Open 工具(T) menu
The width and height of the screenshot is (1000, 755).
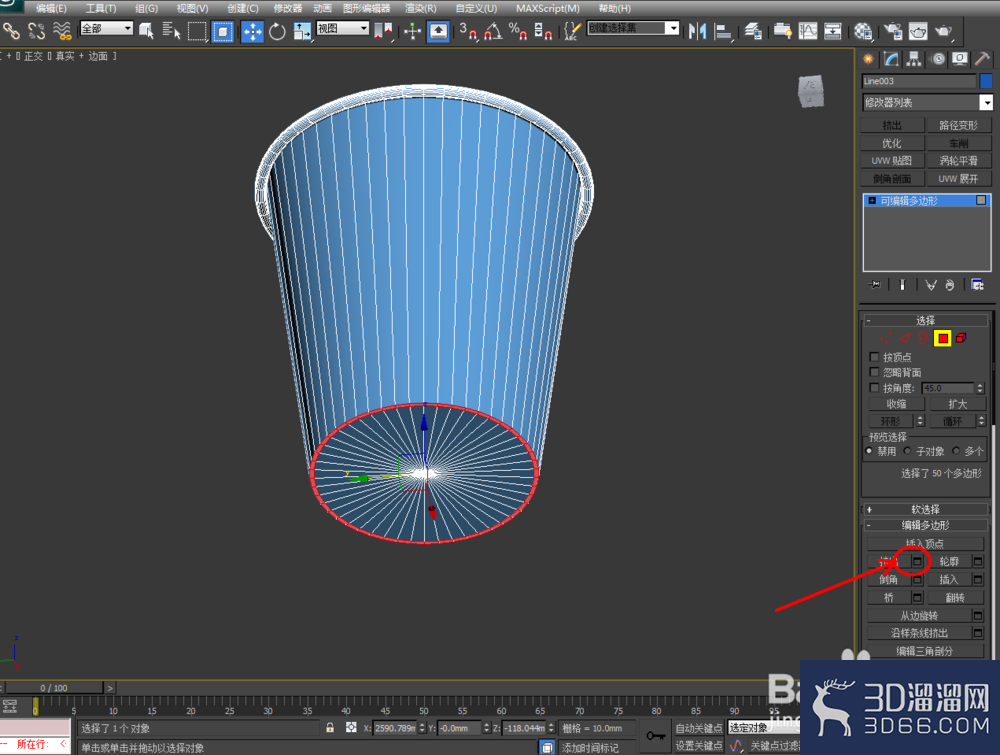coord(101,8)
